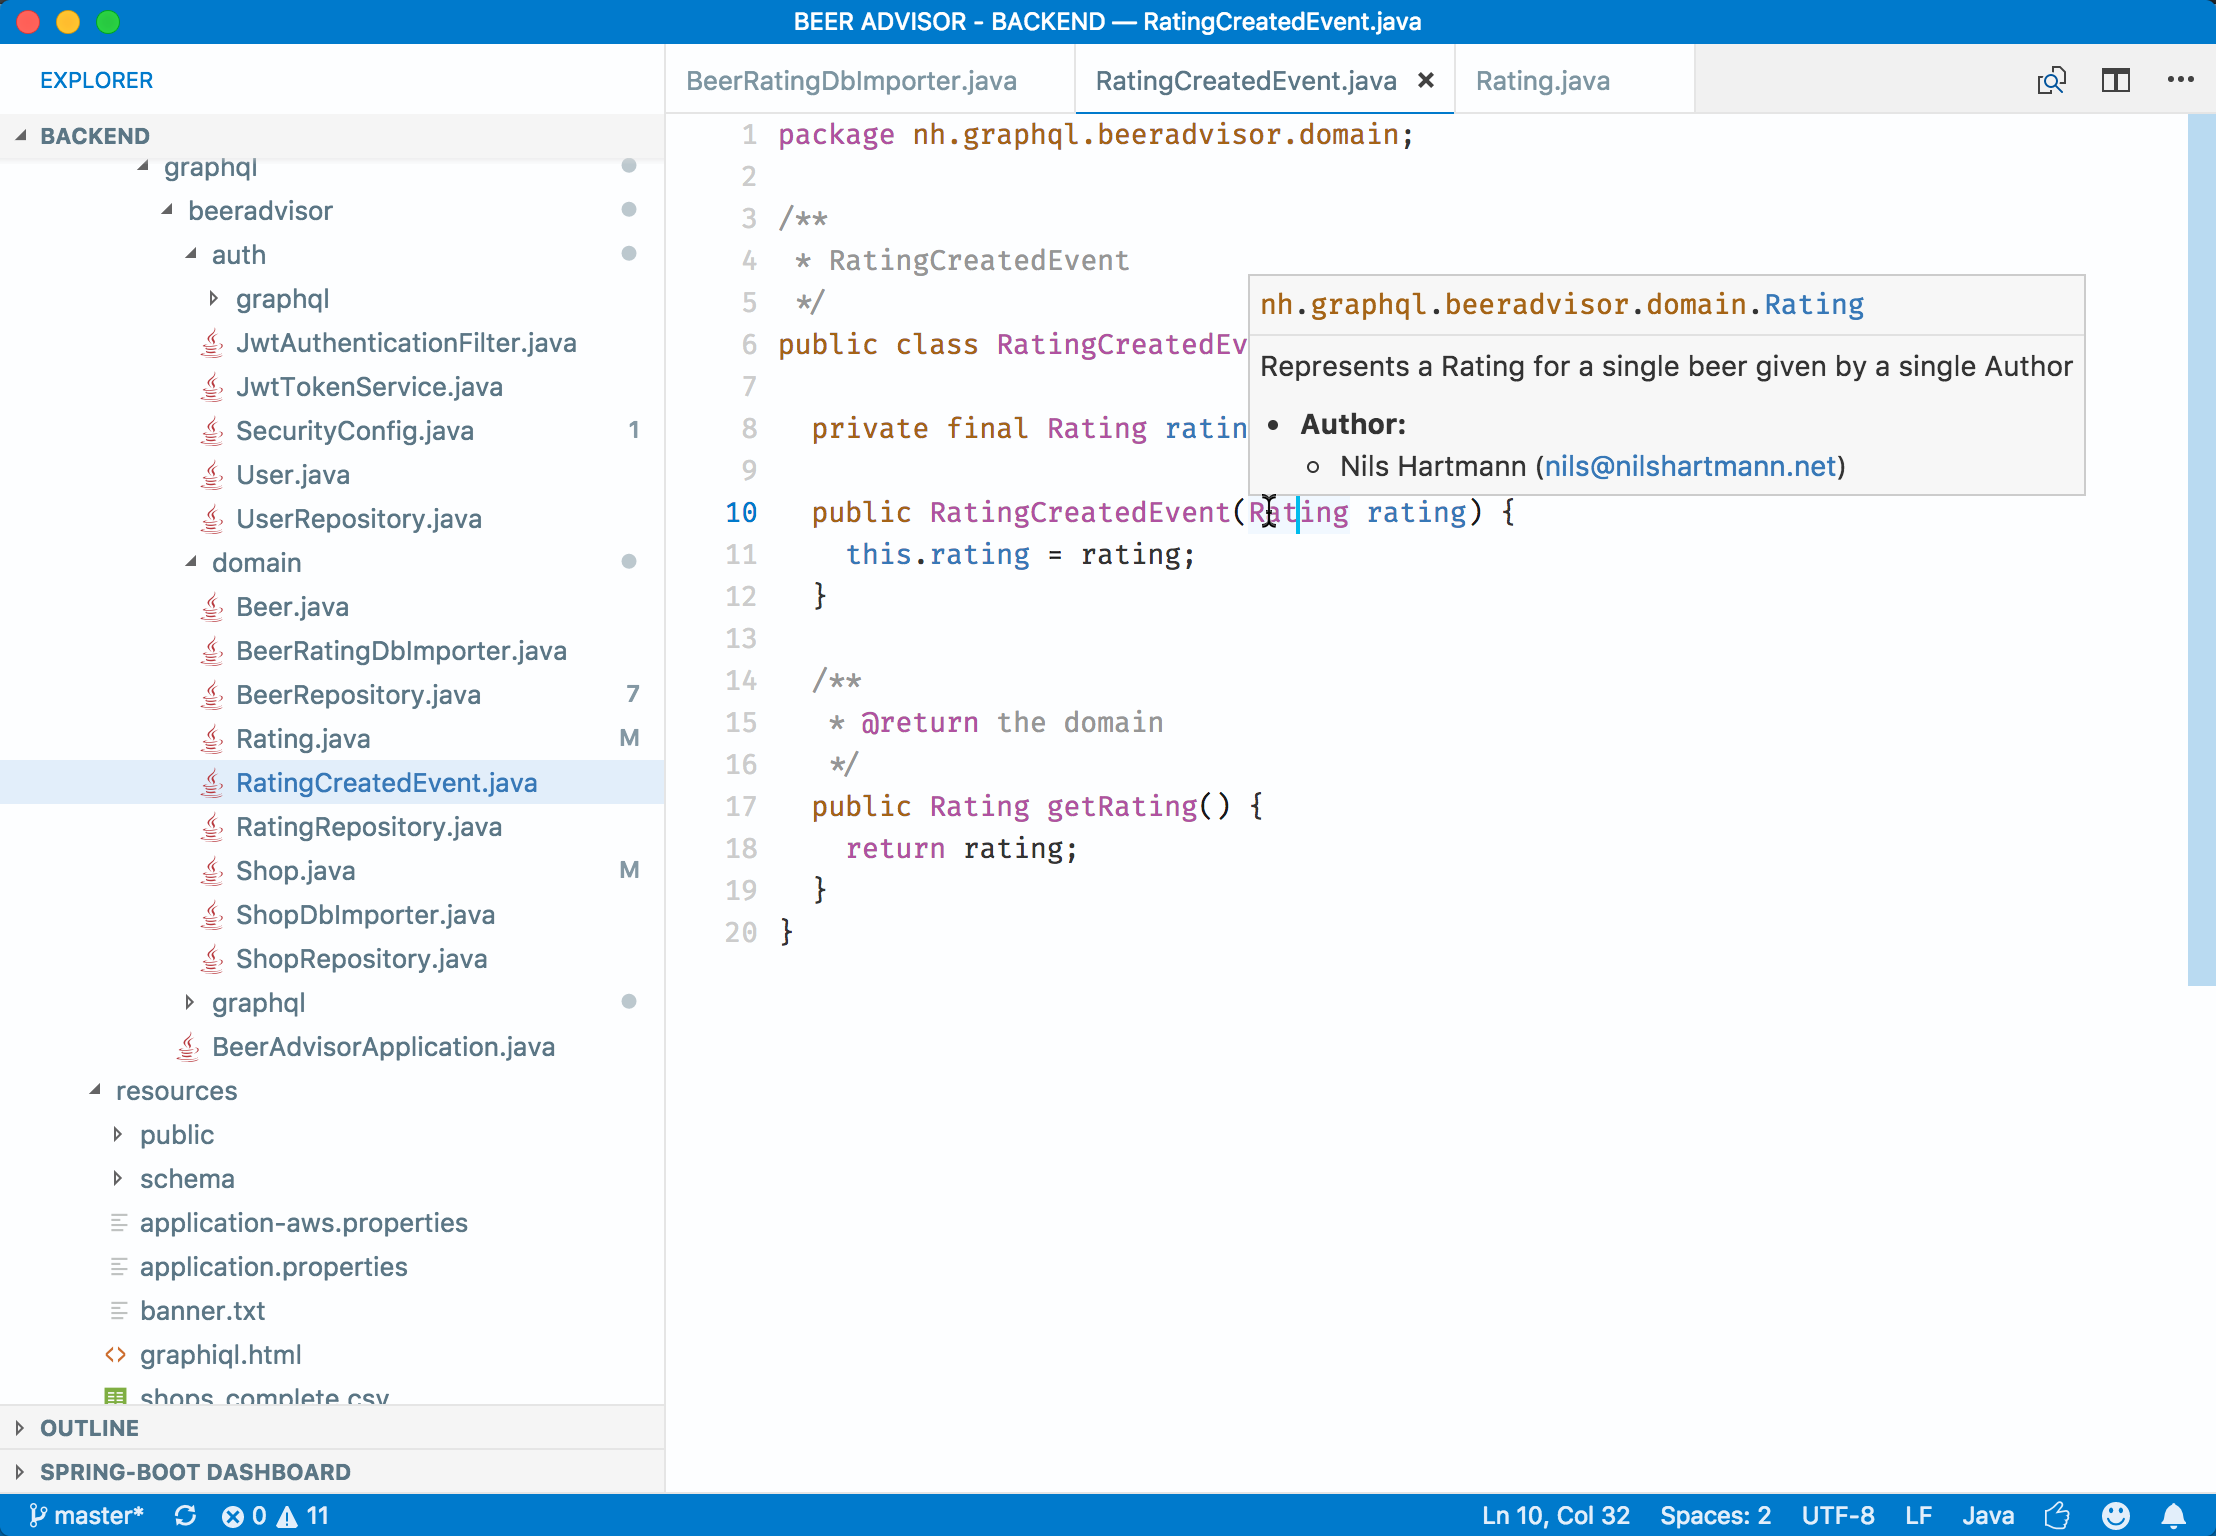This screenshot has width=2216, height=1536.
Task: Open the errors and warnings count indicator
Action: [275, 1516]
